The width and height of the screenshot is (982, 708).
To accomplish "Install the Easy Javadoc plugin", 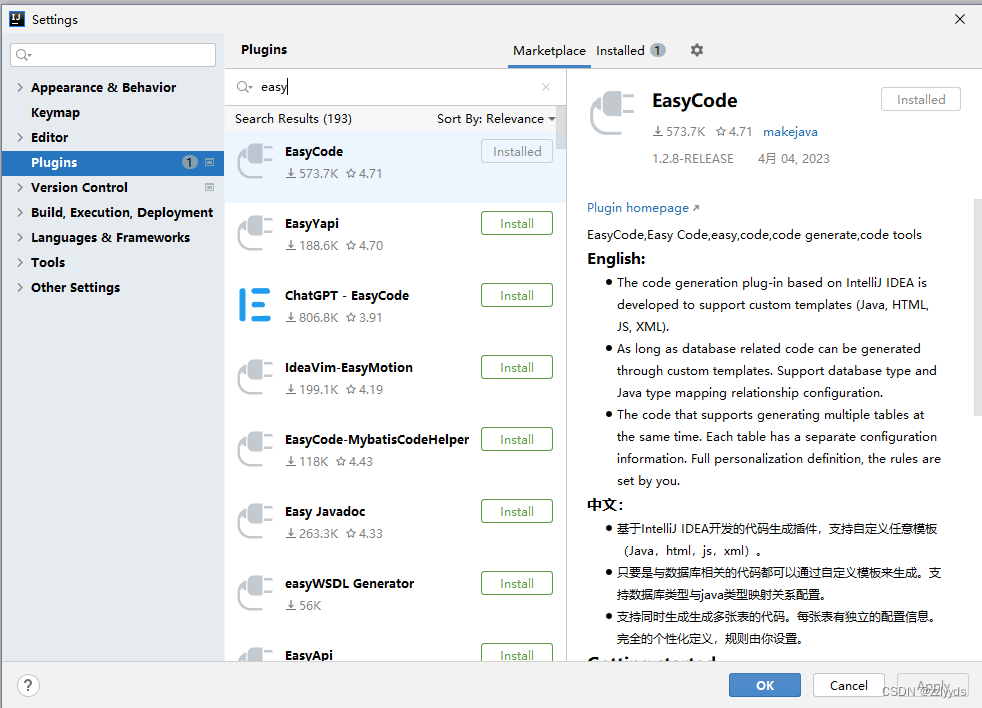I will pyautogui.click(x=516, y=510).
